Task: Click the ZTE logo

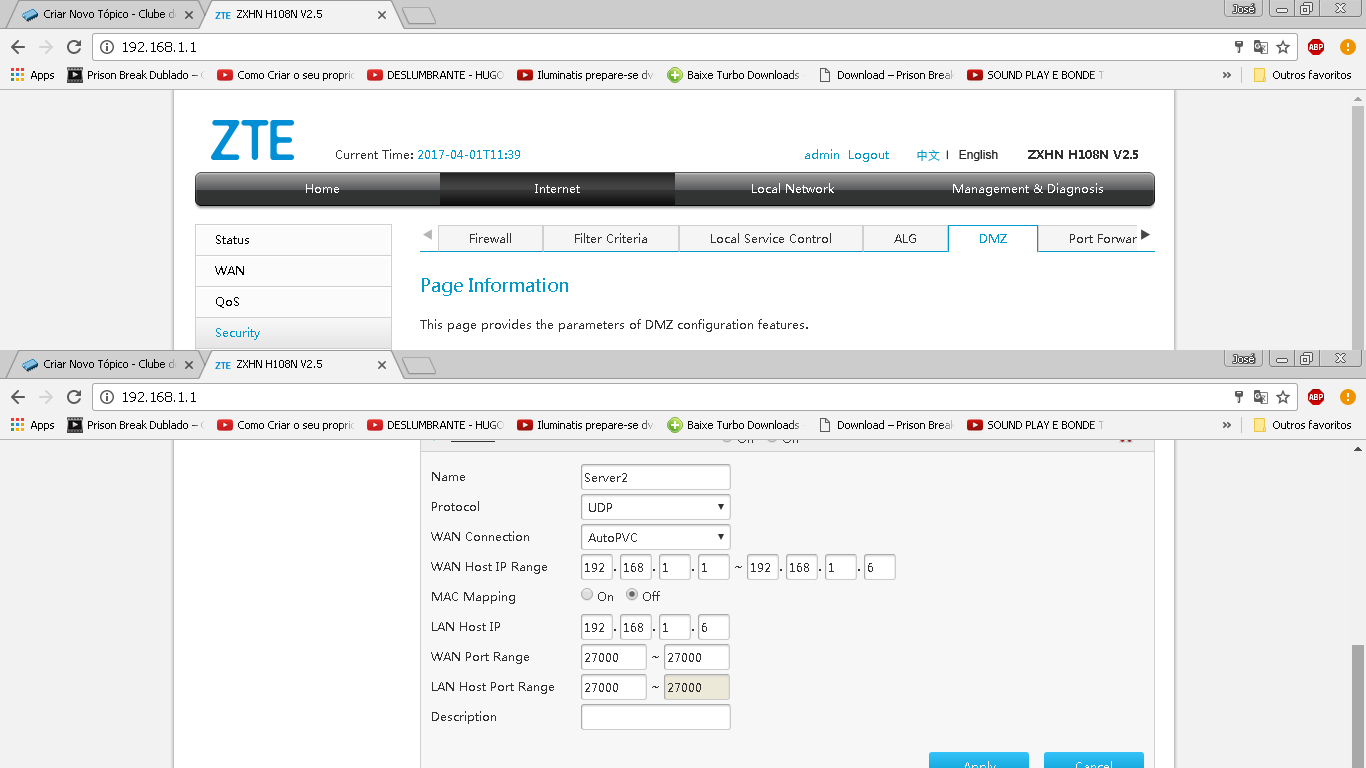Action: (x=252, y=140)
